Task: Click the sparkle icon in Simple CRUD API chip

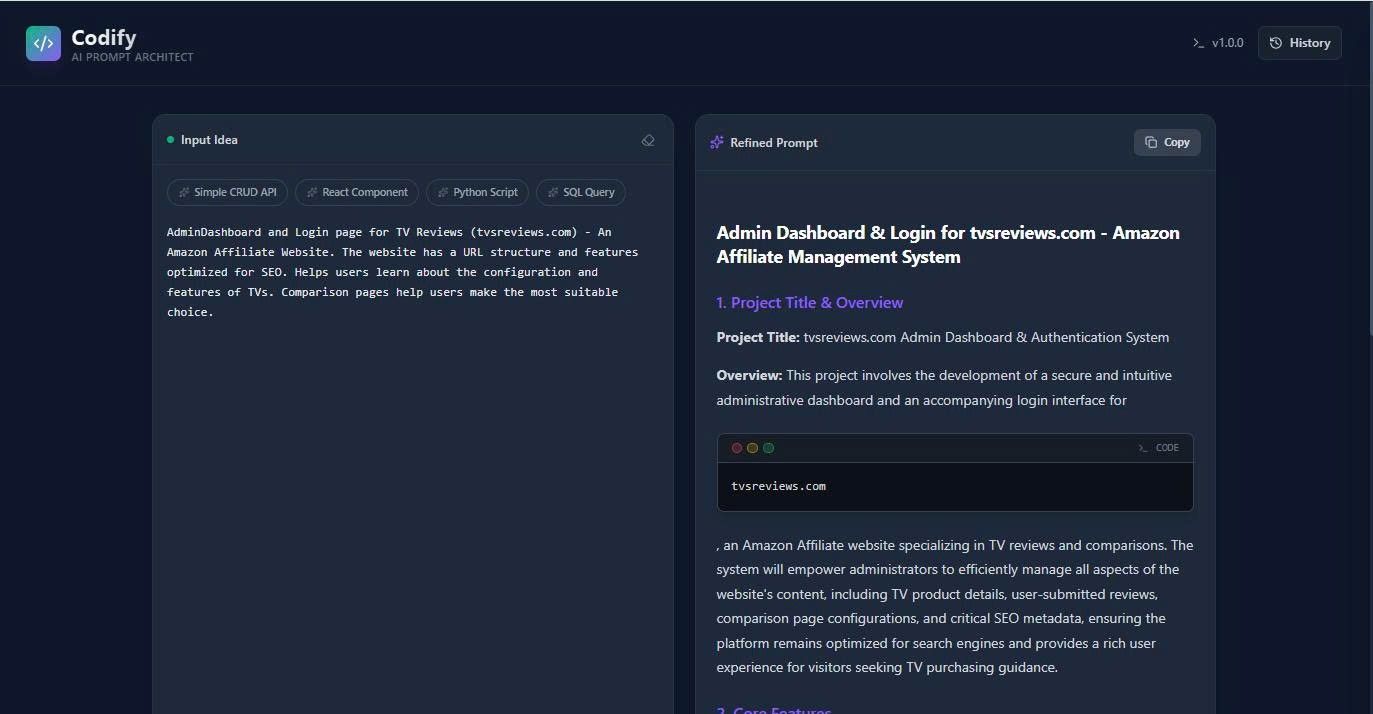Action: tap(184, 192)
